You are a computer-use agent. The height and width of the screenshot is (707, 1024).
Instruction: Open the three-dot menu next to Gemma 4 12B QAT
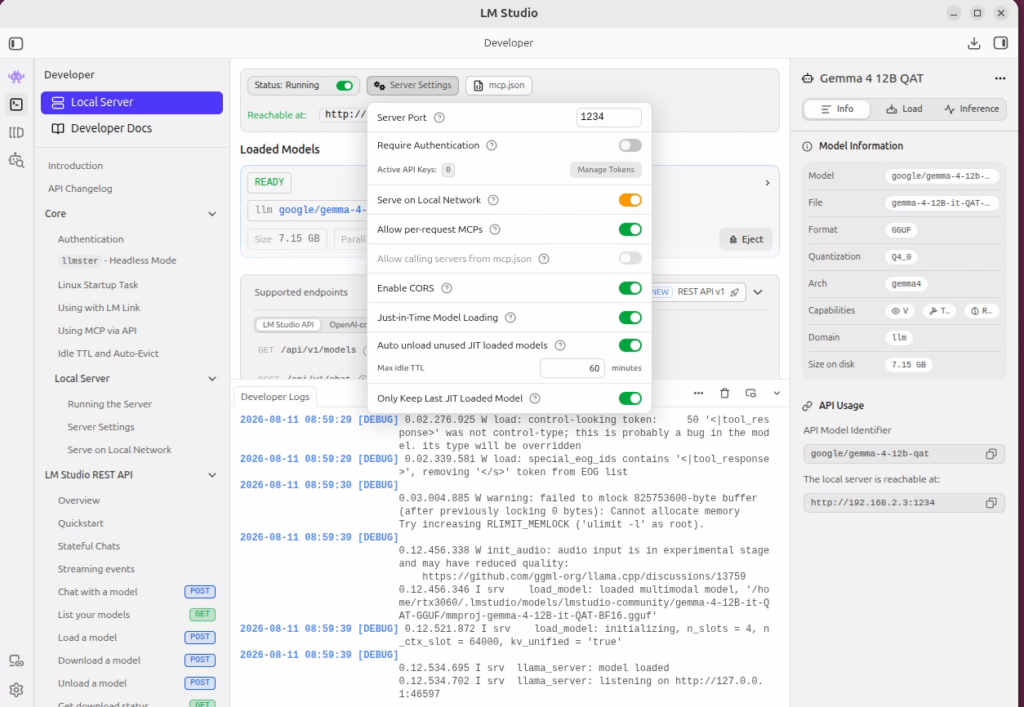[1000, 78]
